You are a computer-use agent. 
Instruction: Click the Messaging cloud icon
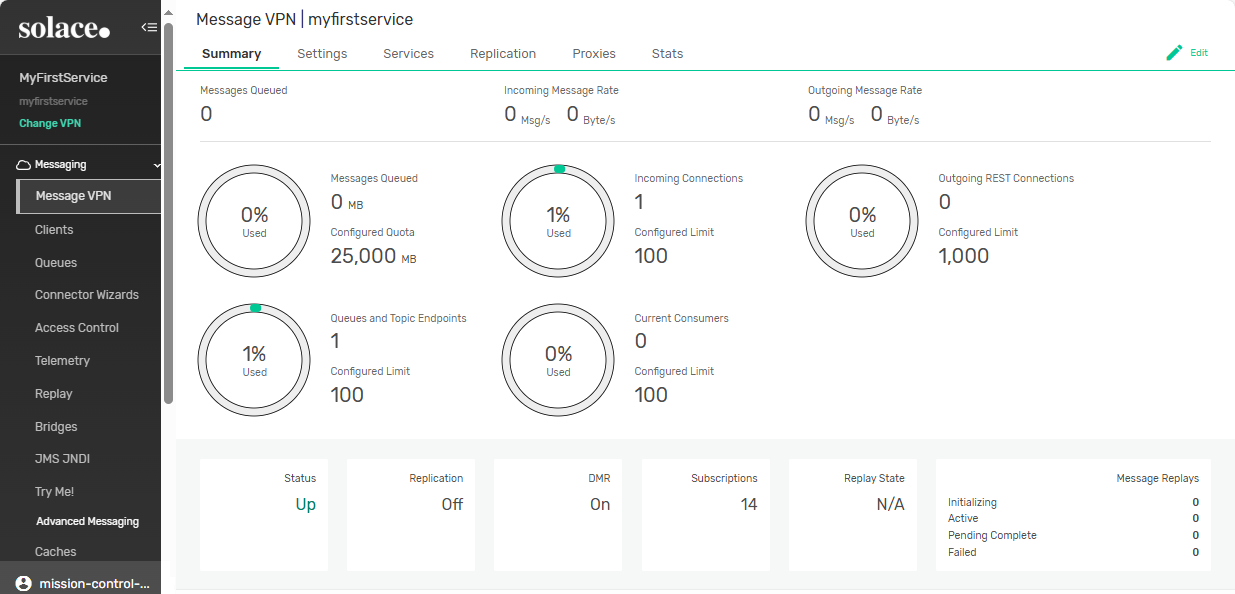point(24,165)
